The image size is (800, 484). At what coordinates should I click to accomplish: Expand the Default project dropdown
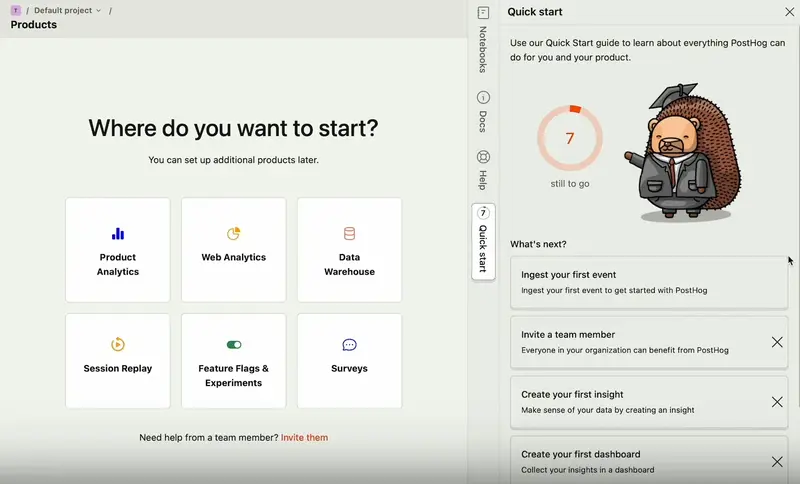[x=68, y=10]
